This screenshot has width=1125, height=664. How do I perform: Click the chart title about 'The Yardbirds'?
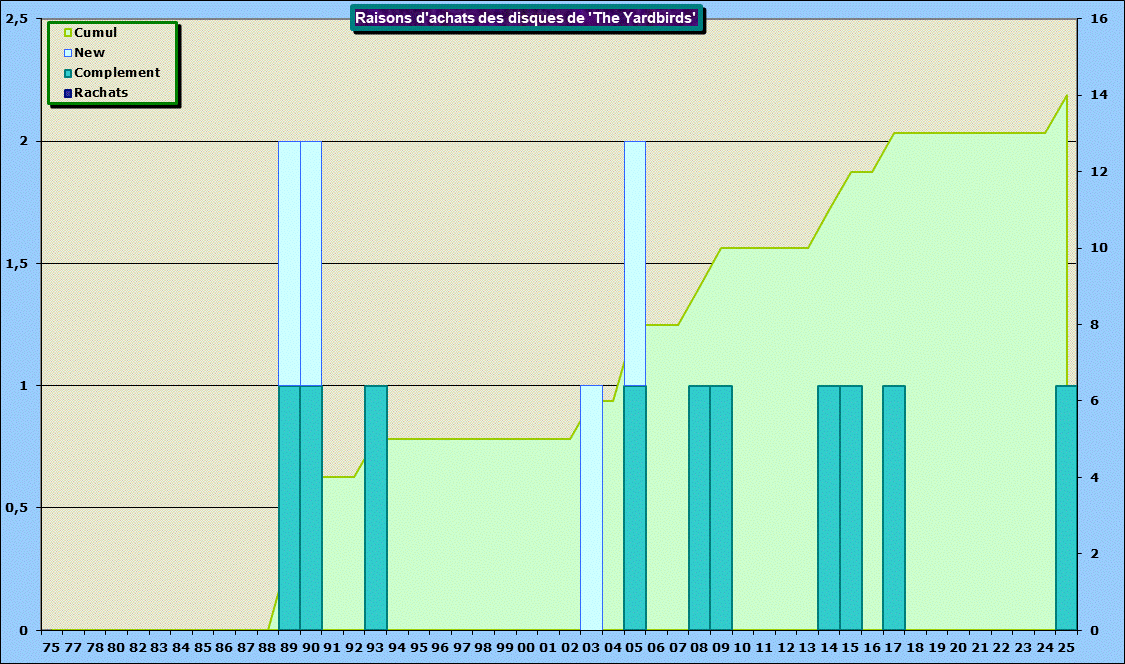526,18
